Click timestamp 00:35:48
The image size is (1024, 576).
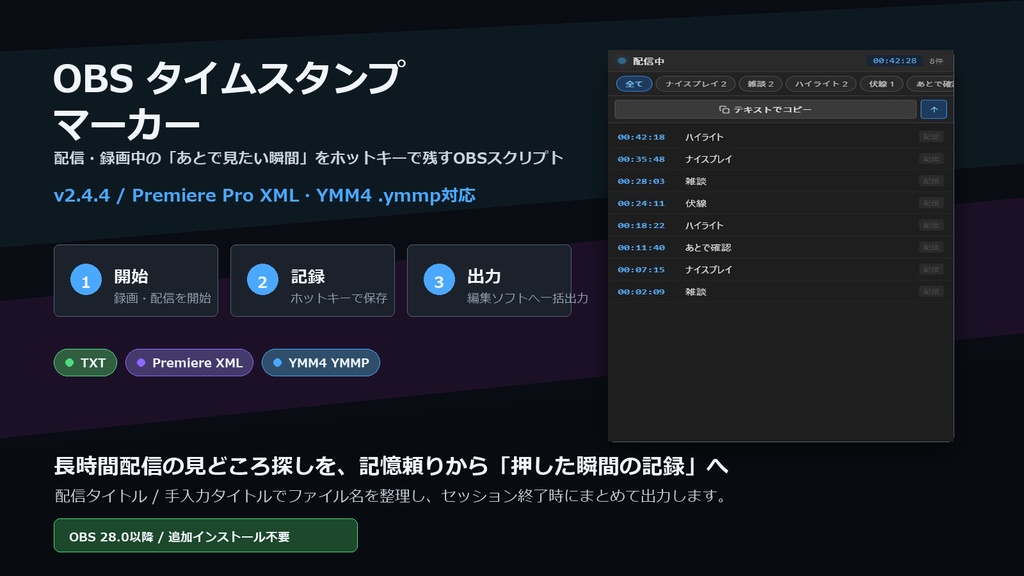[x=641, y=159]
